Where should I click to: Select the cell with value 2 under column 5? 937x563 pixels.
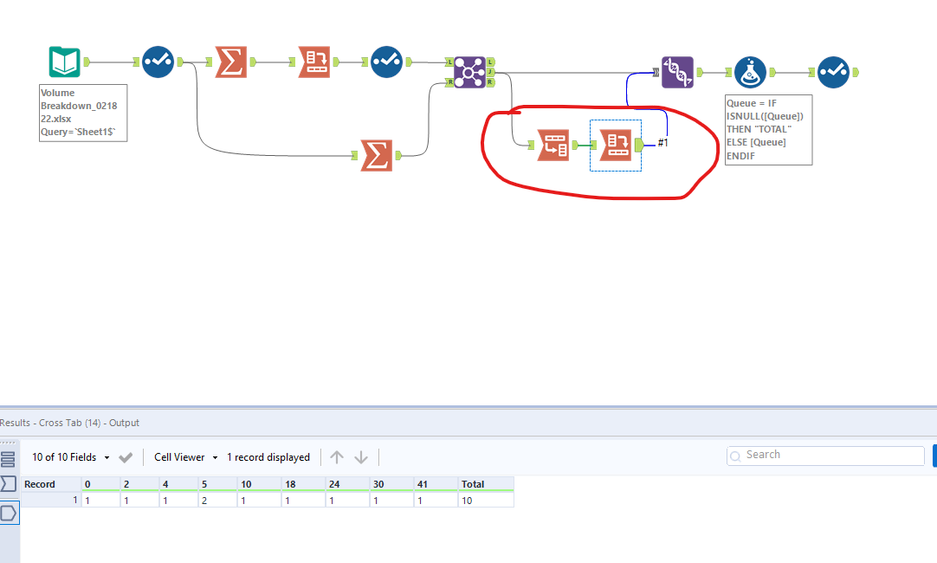tap(218, 500)
